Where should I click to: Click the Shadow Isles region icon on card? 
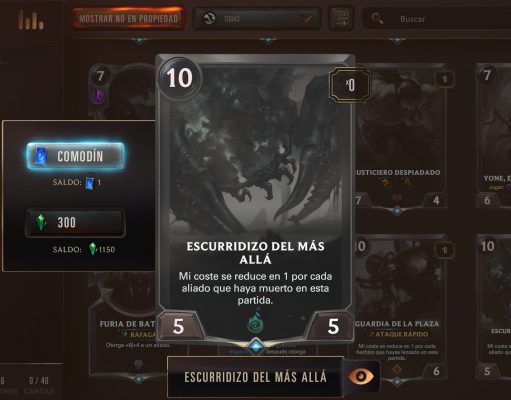pos(256,323)
